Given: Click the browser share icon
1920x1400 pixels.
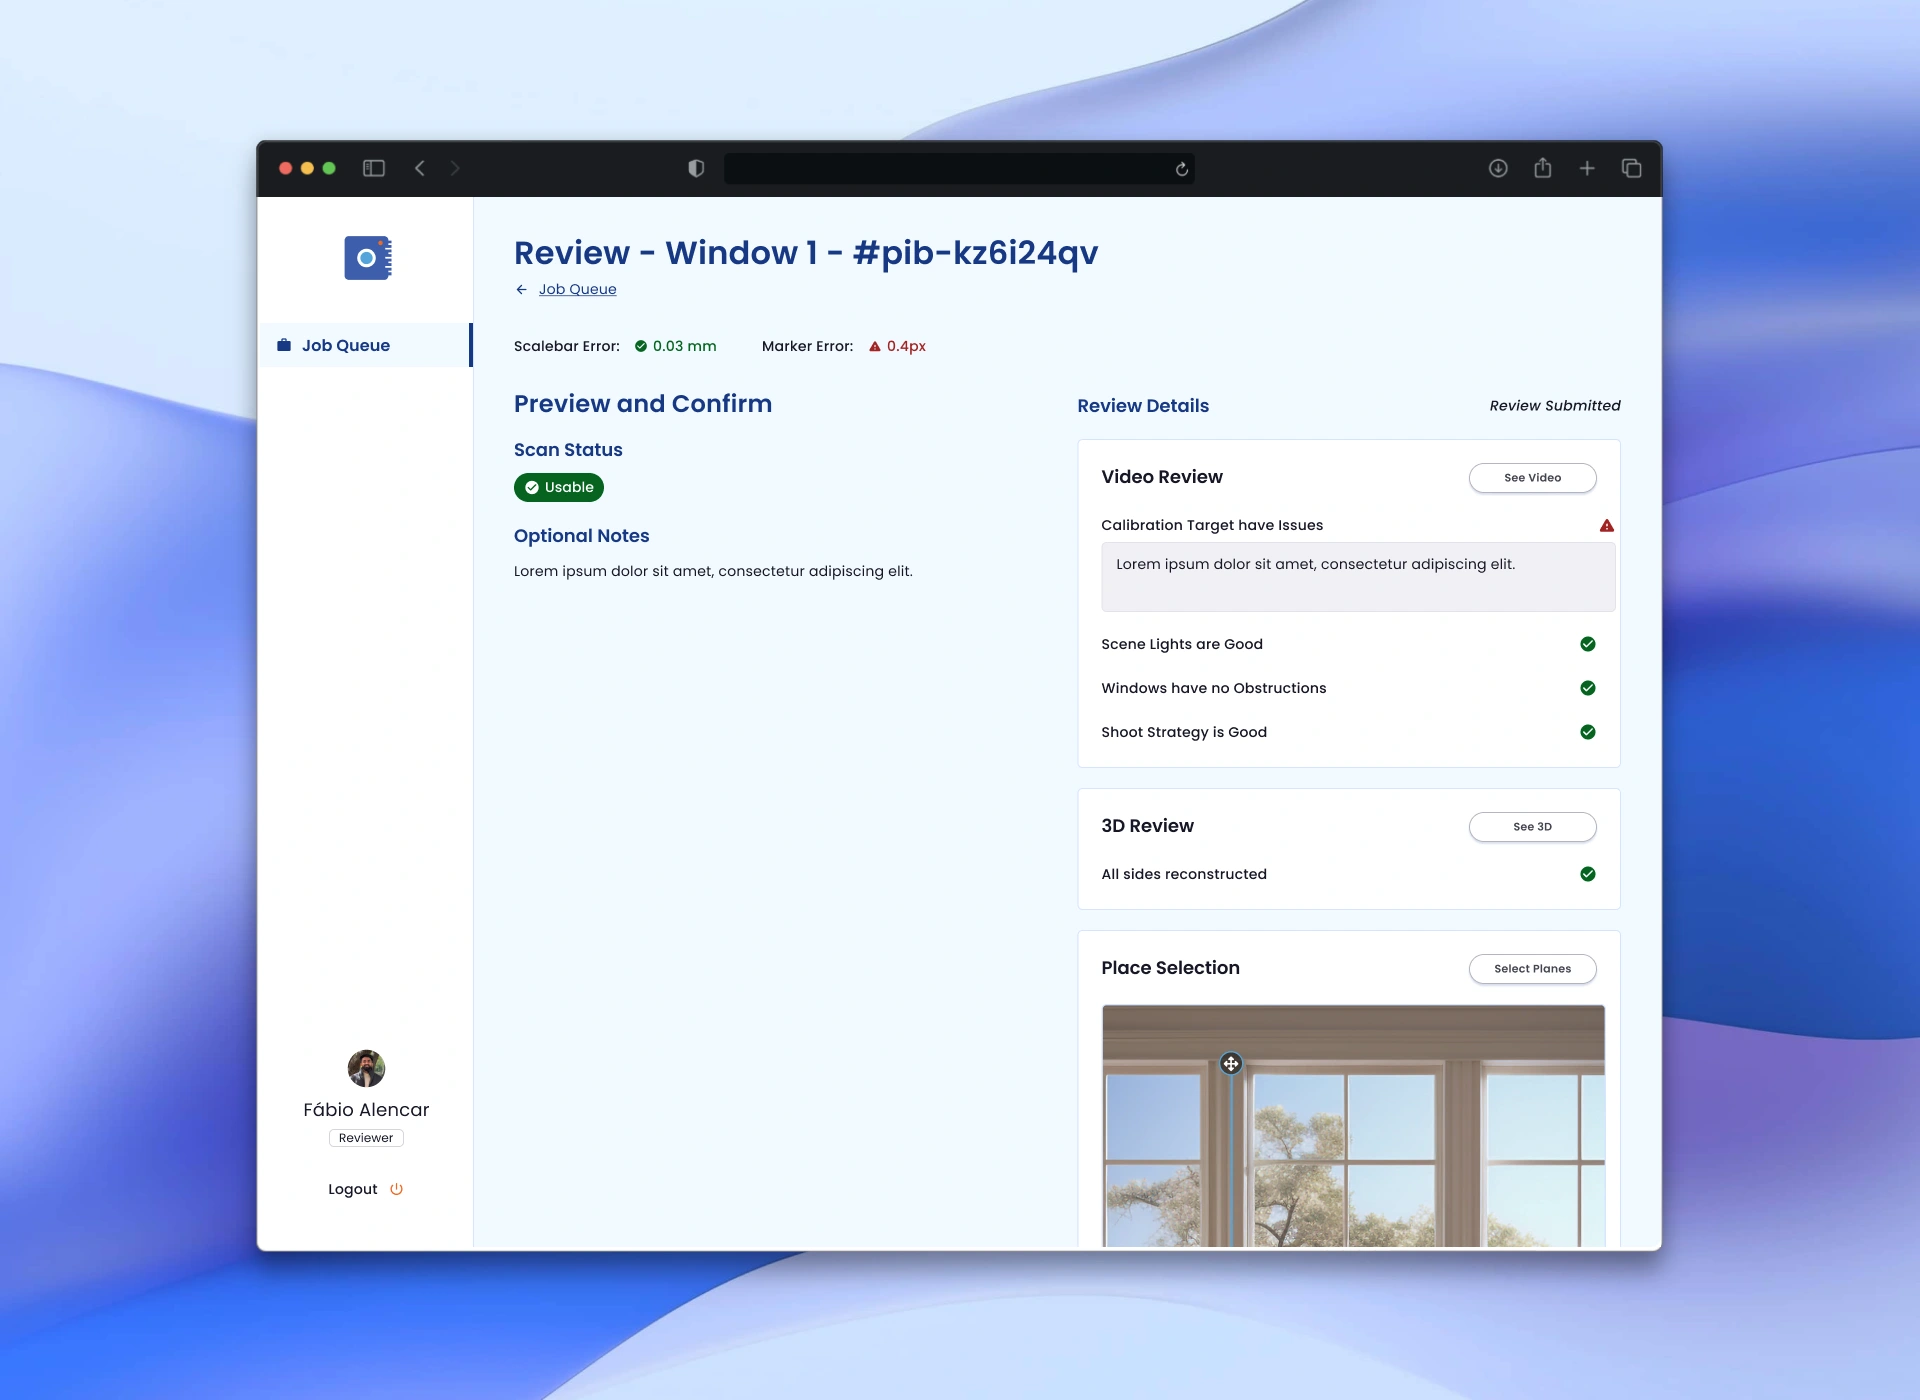Looking at the screenshot, I should pyautogui.click(x=1543, y=168).
